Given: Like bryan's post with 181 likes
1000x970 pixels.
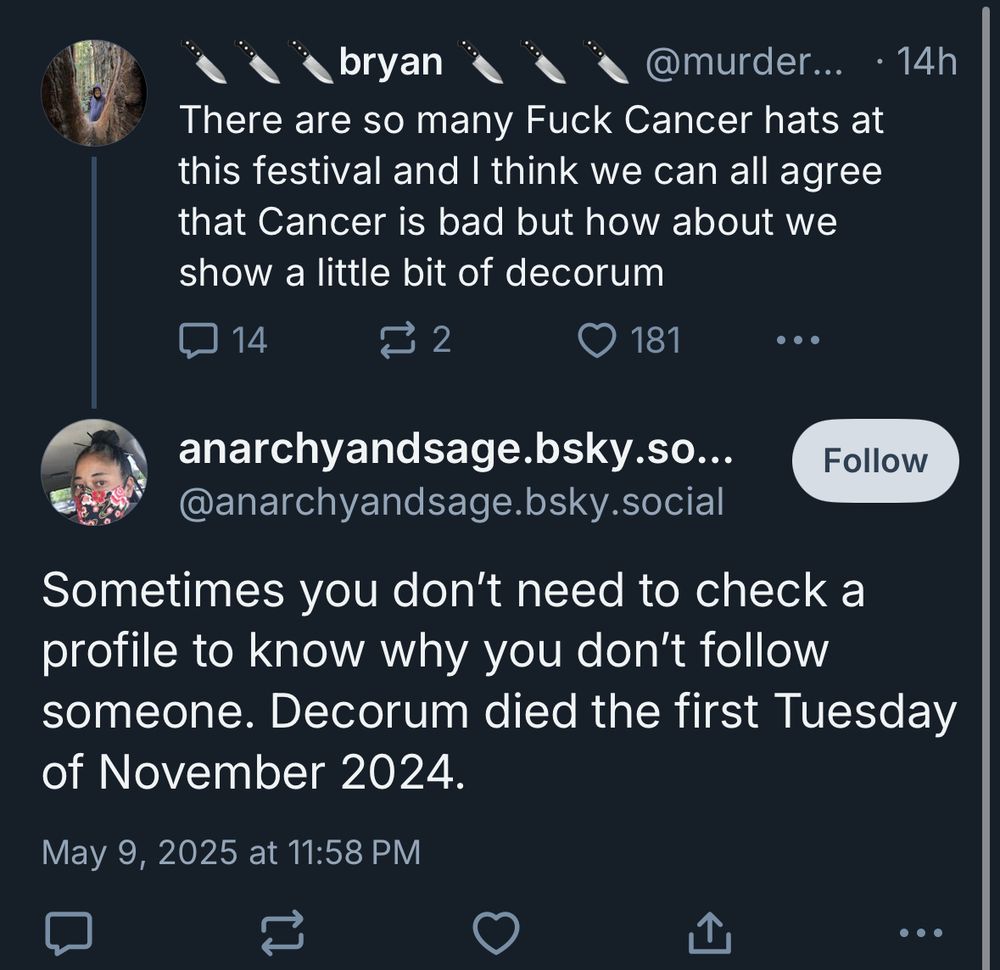Looking at the screenshot, I should pyautogui.click(x=597, y=340).
